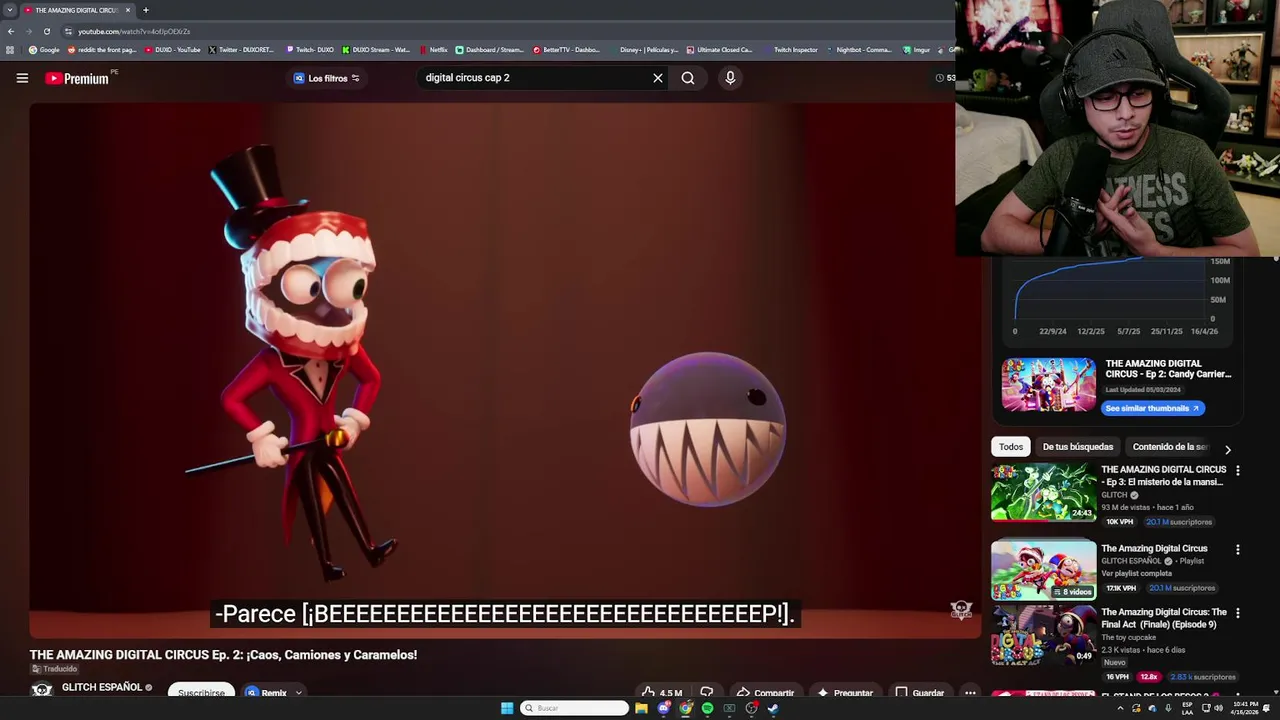Close THE AMAZING DIGITAL CIRCUS browser tab

[128, 10]
